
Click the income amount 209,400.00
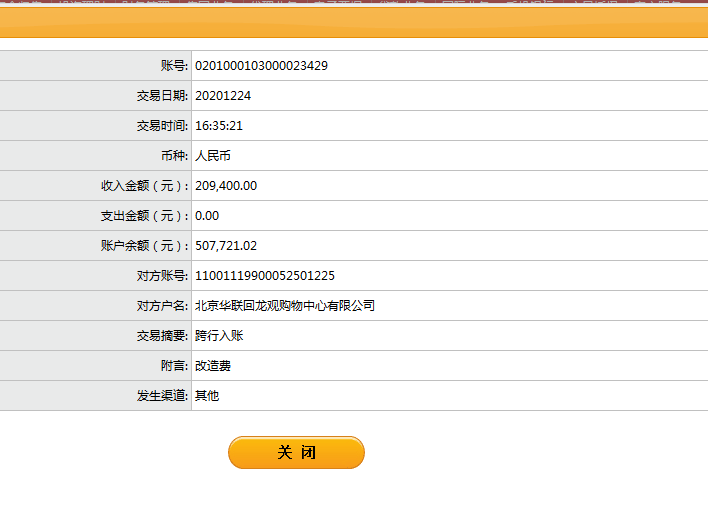point(226,186)
